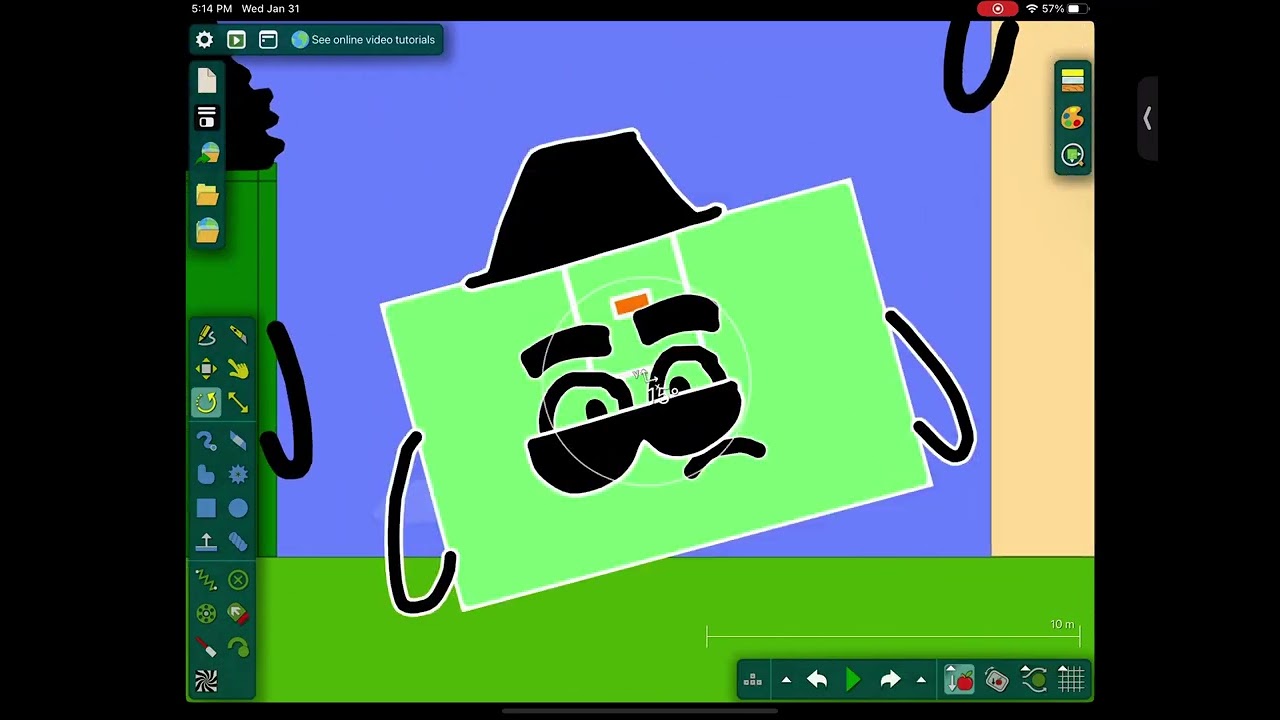Select the Texture tool
The width and height of the screenshot is (1280, 720).
tap(206, 682)
